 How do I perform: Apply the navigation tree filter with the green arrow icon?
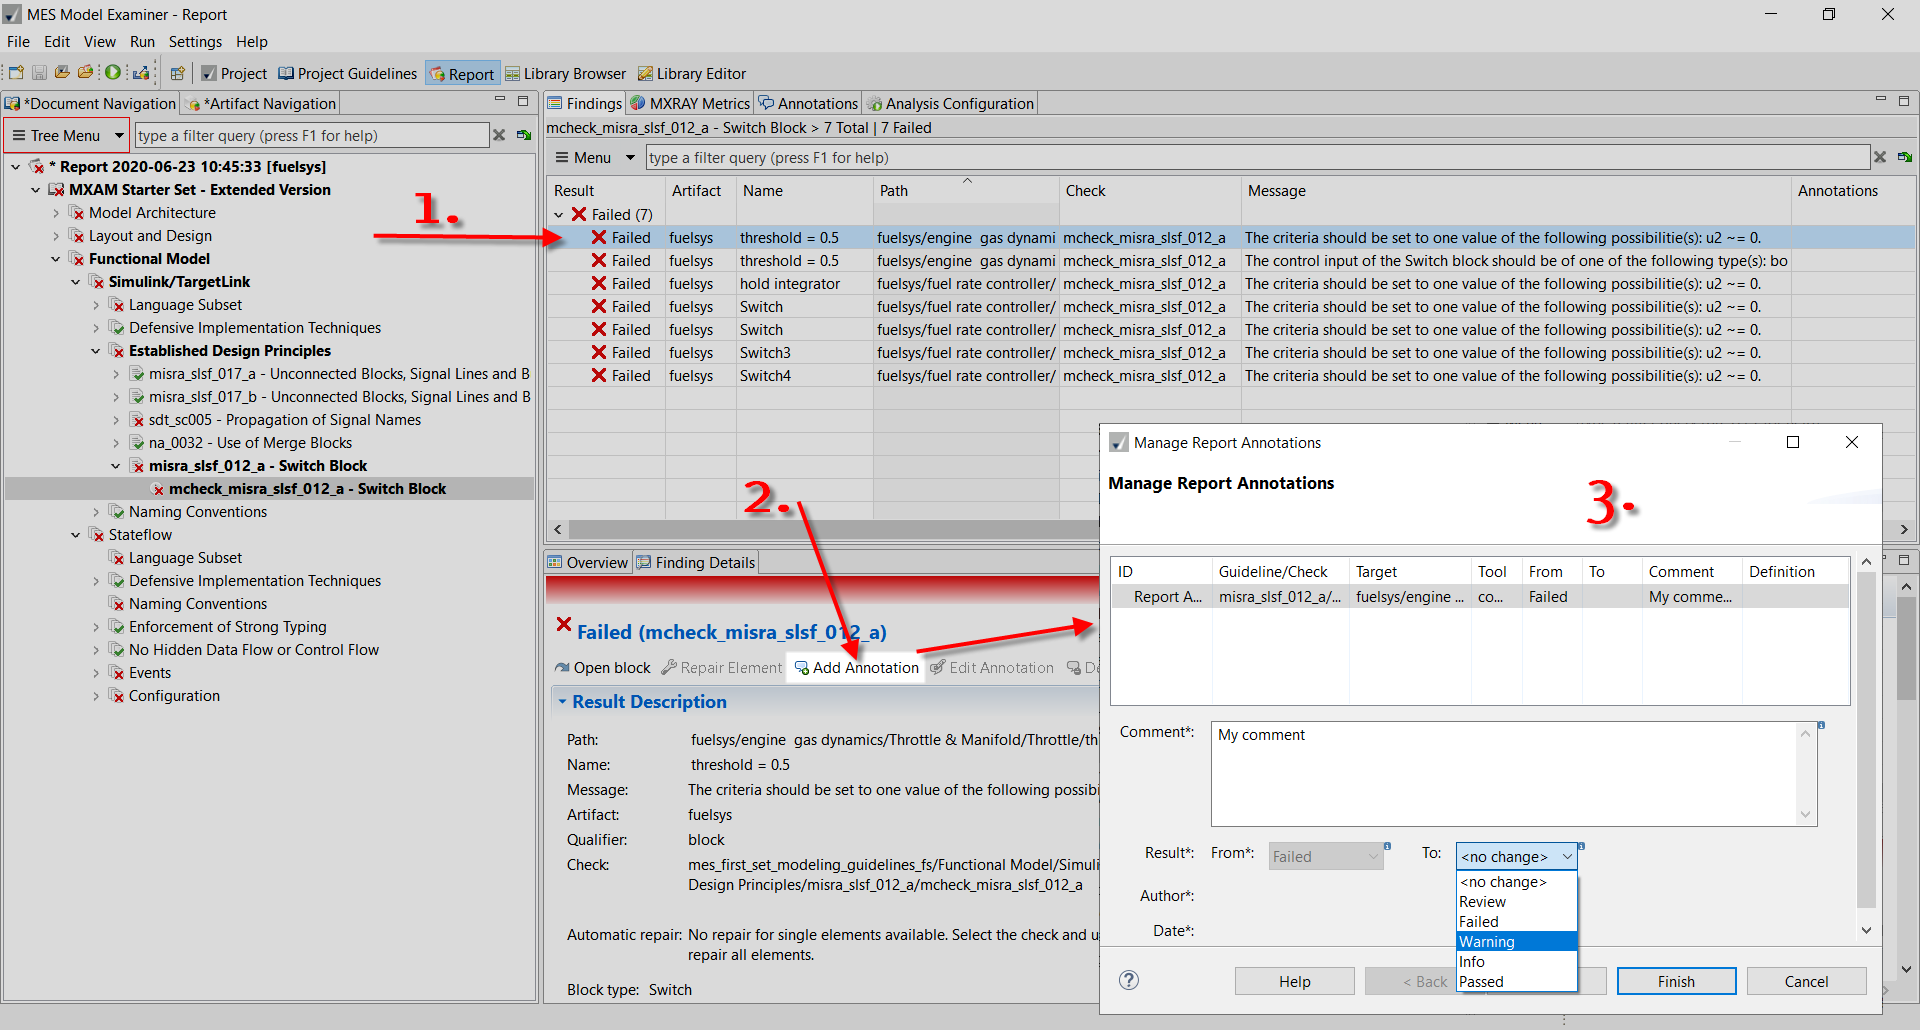(523, 135)
